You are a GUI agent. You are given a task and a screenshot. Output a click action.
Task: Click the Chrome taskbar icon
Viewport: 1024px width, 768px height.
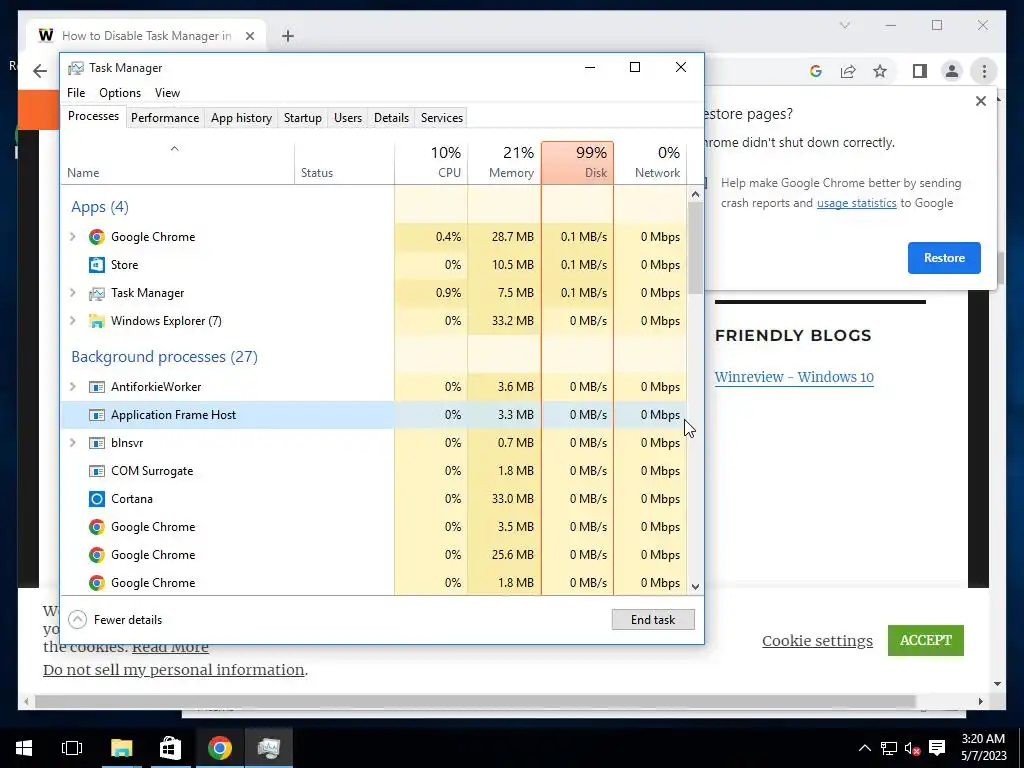[219, 748]
